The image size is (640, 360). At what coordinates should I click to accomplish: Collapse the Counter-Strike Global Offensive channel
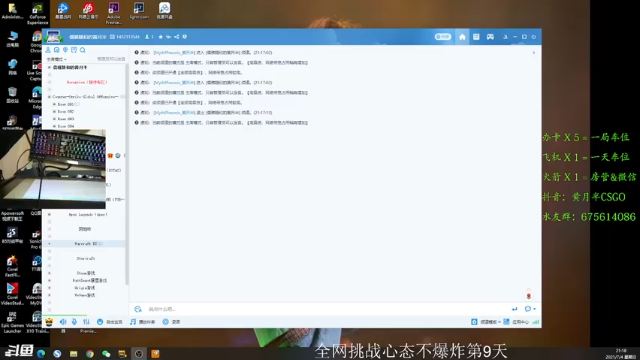tap(49, 97)
